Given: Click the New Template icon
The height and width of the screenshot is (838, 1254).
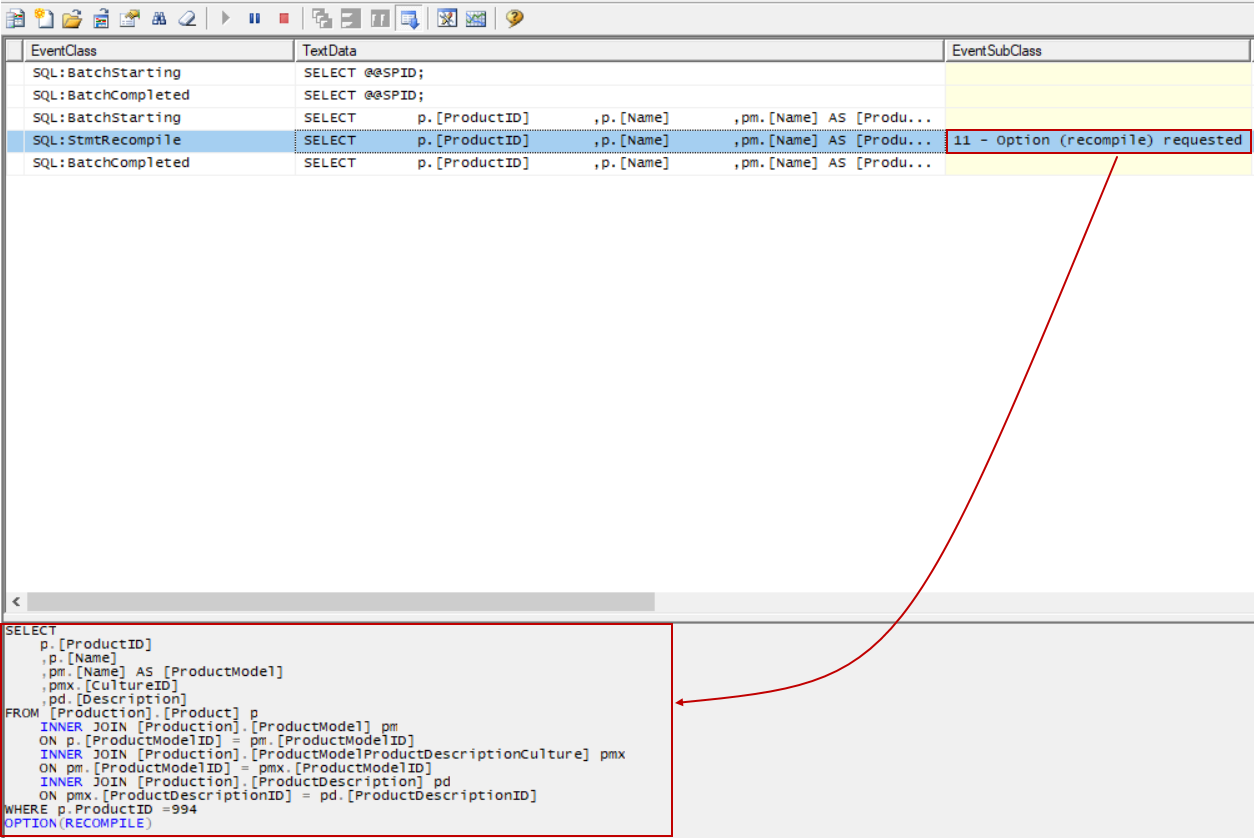Looking at the screenshot, I should [x=43, y=18].
